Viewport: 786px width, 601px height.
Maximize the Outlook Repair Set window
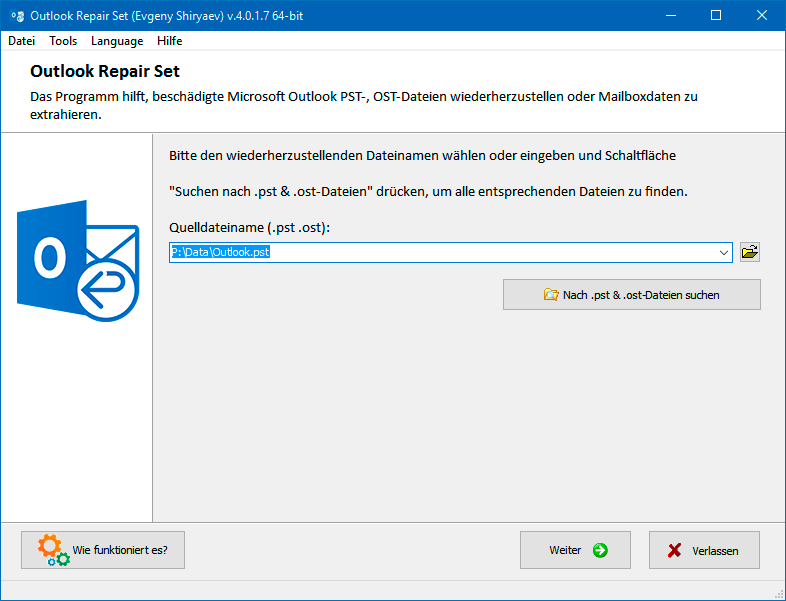click(x=716, y=16)
